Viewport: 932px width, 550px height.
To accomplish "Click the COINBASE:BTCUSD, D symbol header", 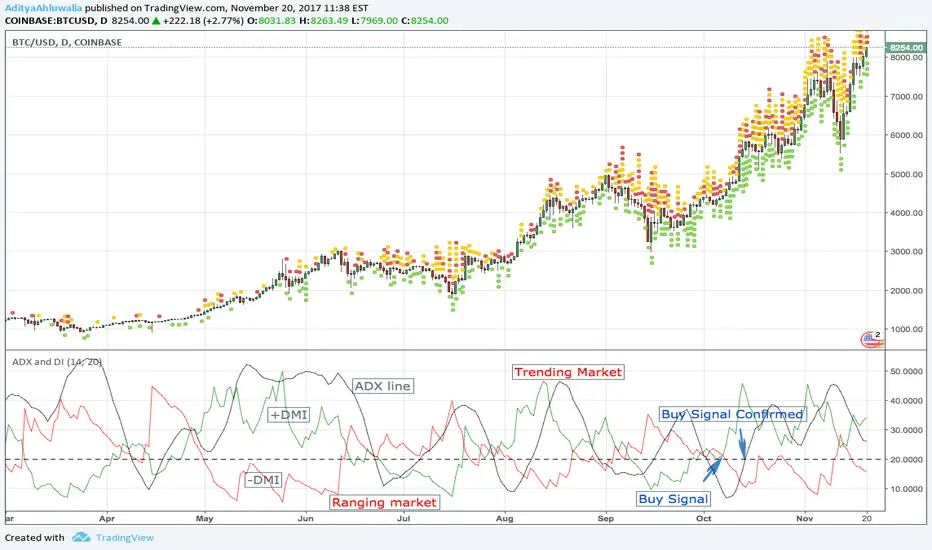I will pyautogui.click(x=56, y=21).
